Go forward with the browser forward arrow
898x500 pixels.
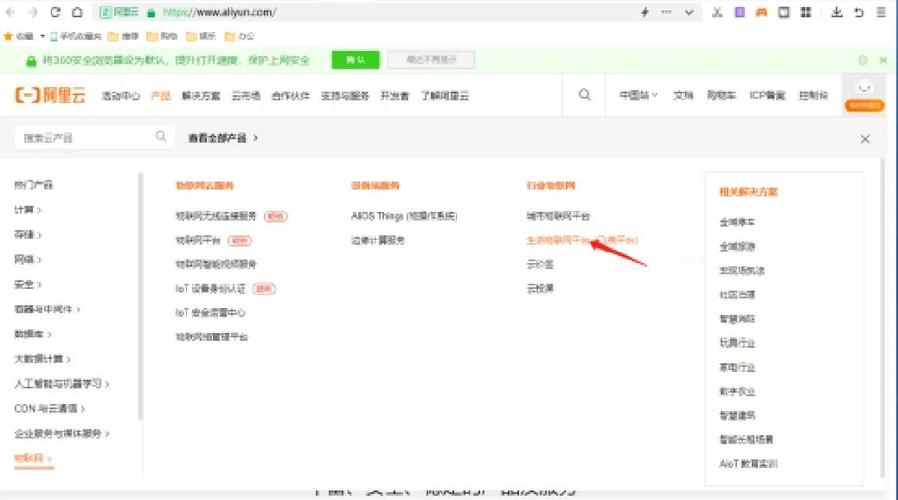pyautogui.click(x=33, y=12)
